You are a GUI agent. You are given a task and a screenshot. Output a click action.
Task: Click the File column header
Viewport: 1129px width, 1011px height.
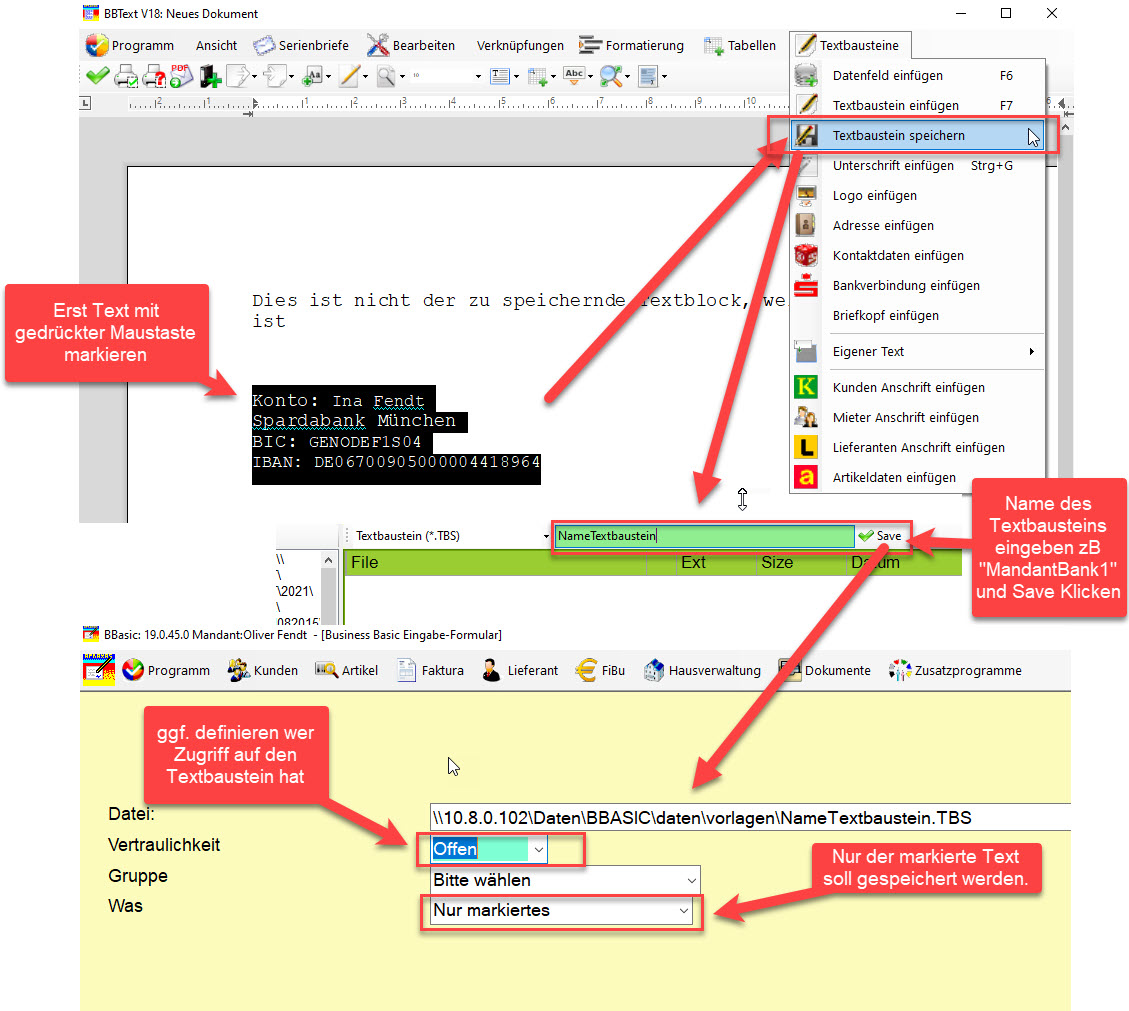(495, 562)
